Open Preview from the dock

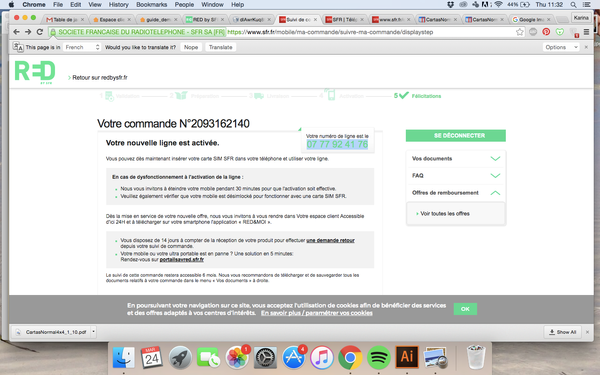point(435,358)
